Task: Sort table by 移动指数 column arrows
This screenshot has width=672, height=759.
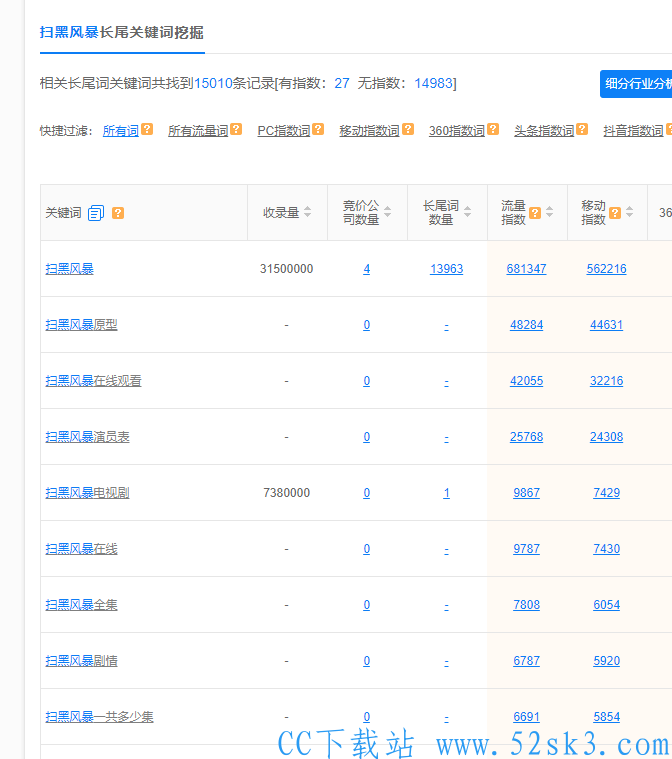Action: (629, 212)
